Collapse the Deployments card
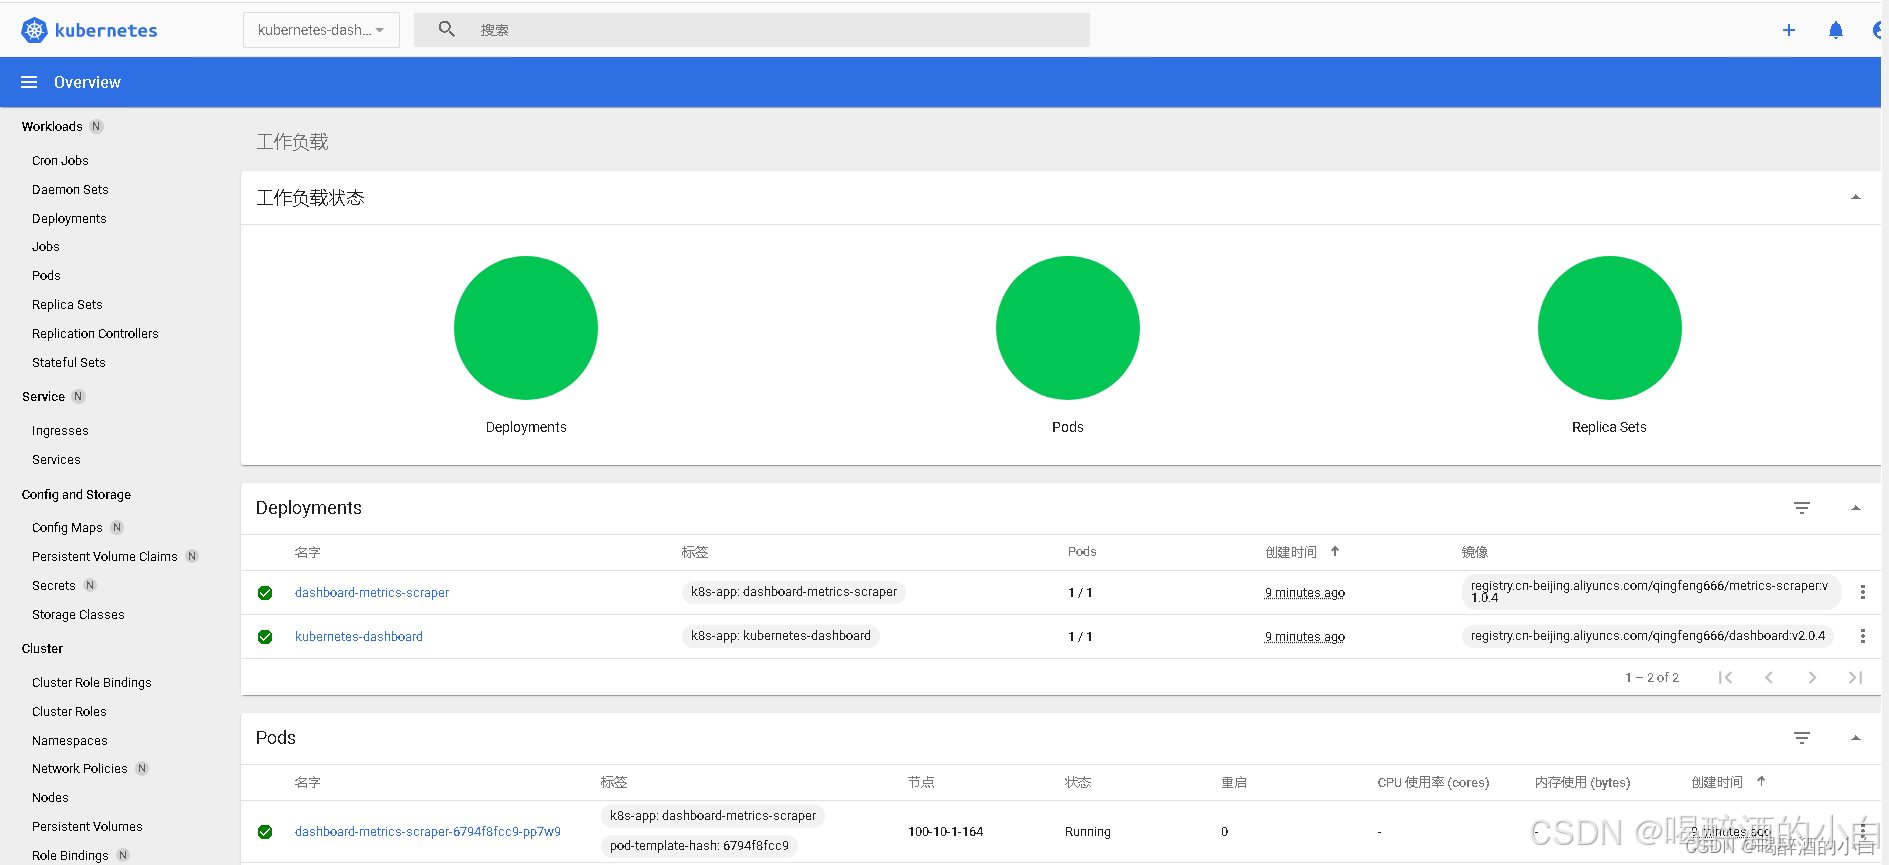1889x865 pixels. [1855, 508]
